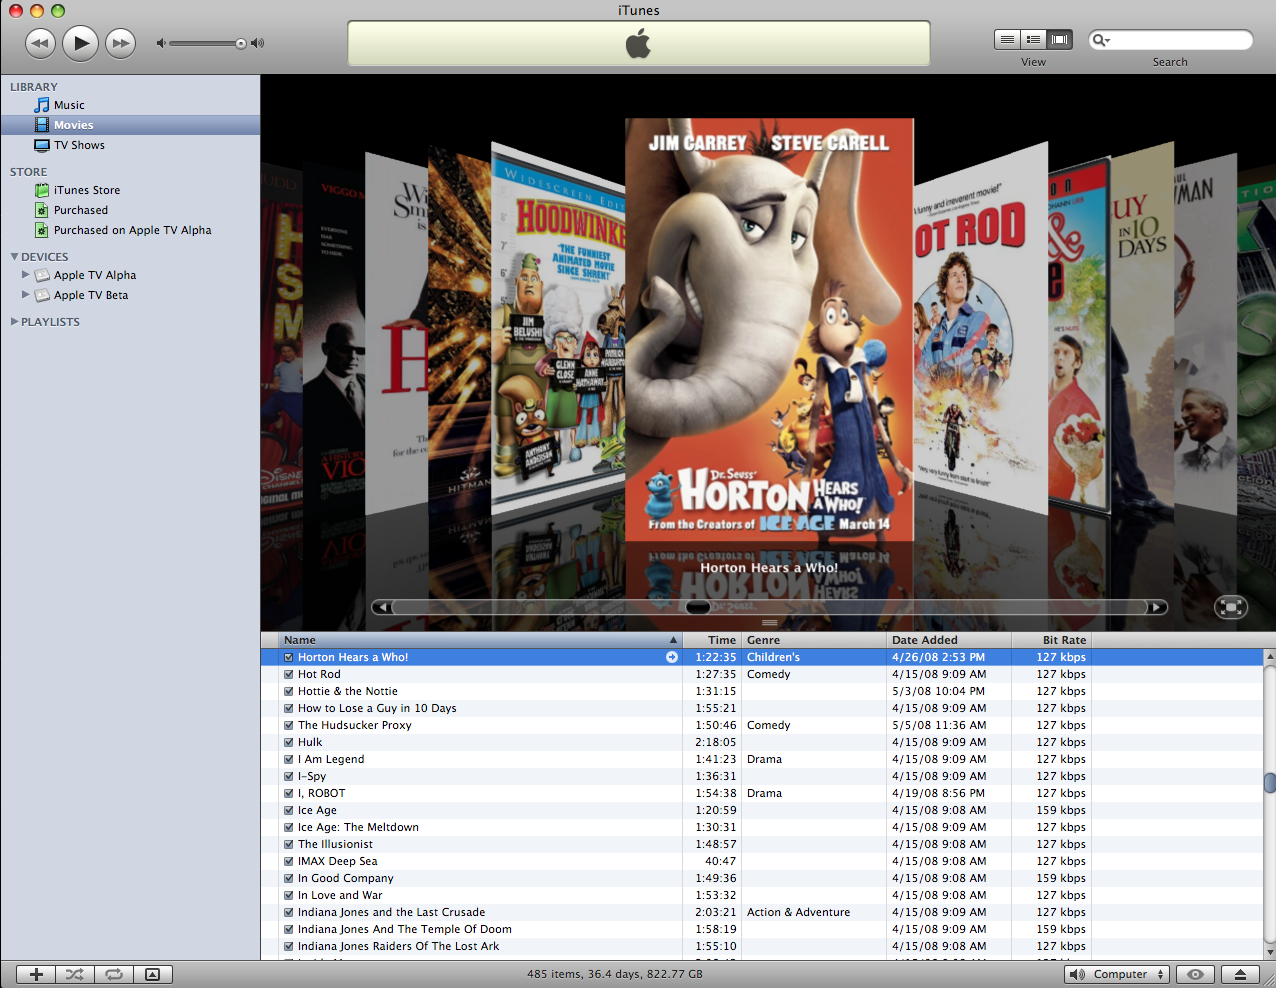Image resolution: width=1276 pixels, height=988 pixels.
Task: Click the Previous/rewind playback button
Action: [x=40, y=43]
